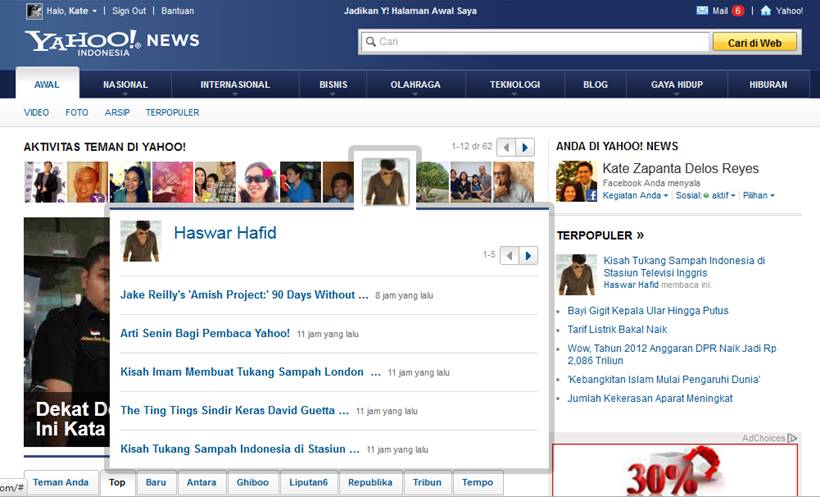Click the Sign Out link
820x497 pixels.
pos(129,11)
